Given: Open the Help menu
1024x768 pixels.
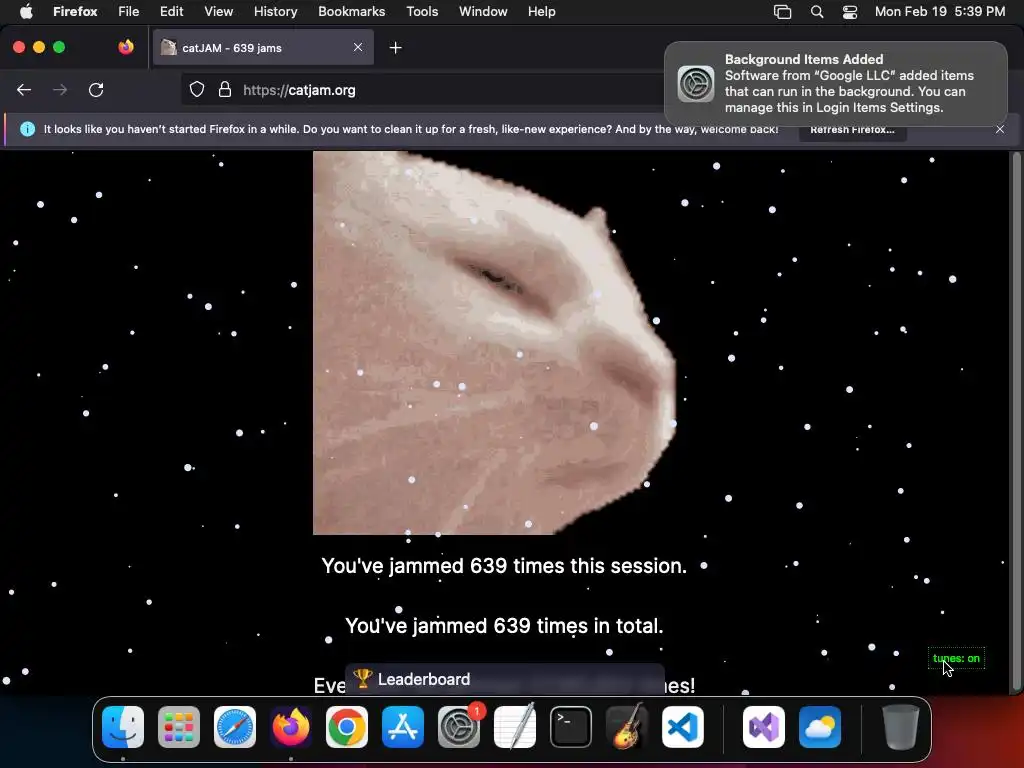Looking at the screenshot, I should pos(541,12).
